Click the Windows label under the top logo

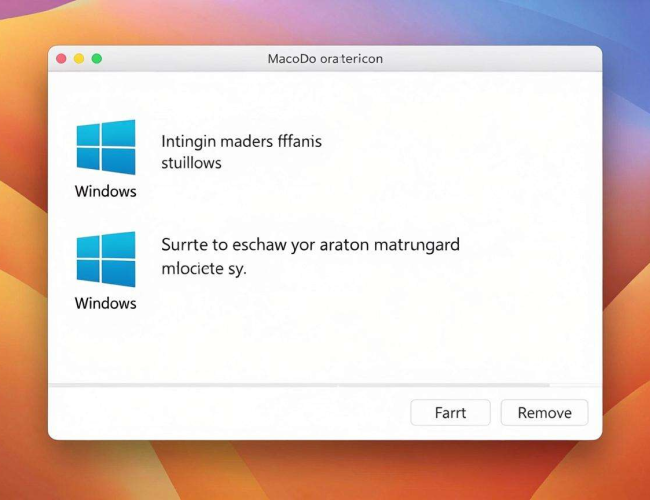(x=106, y=191)
